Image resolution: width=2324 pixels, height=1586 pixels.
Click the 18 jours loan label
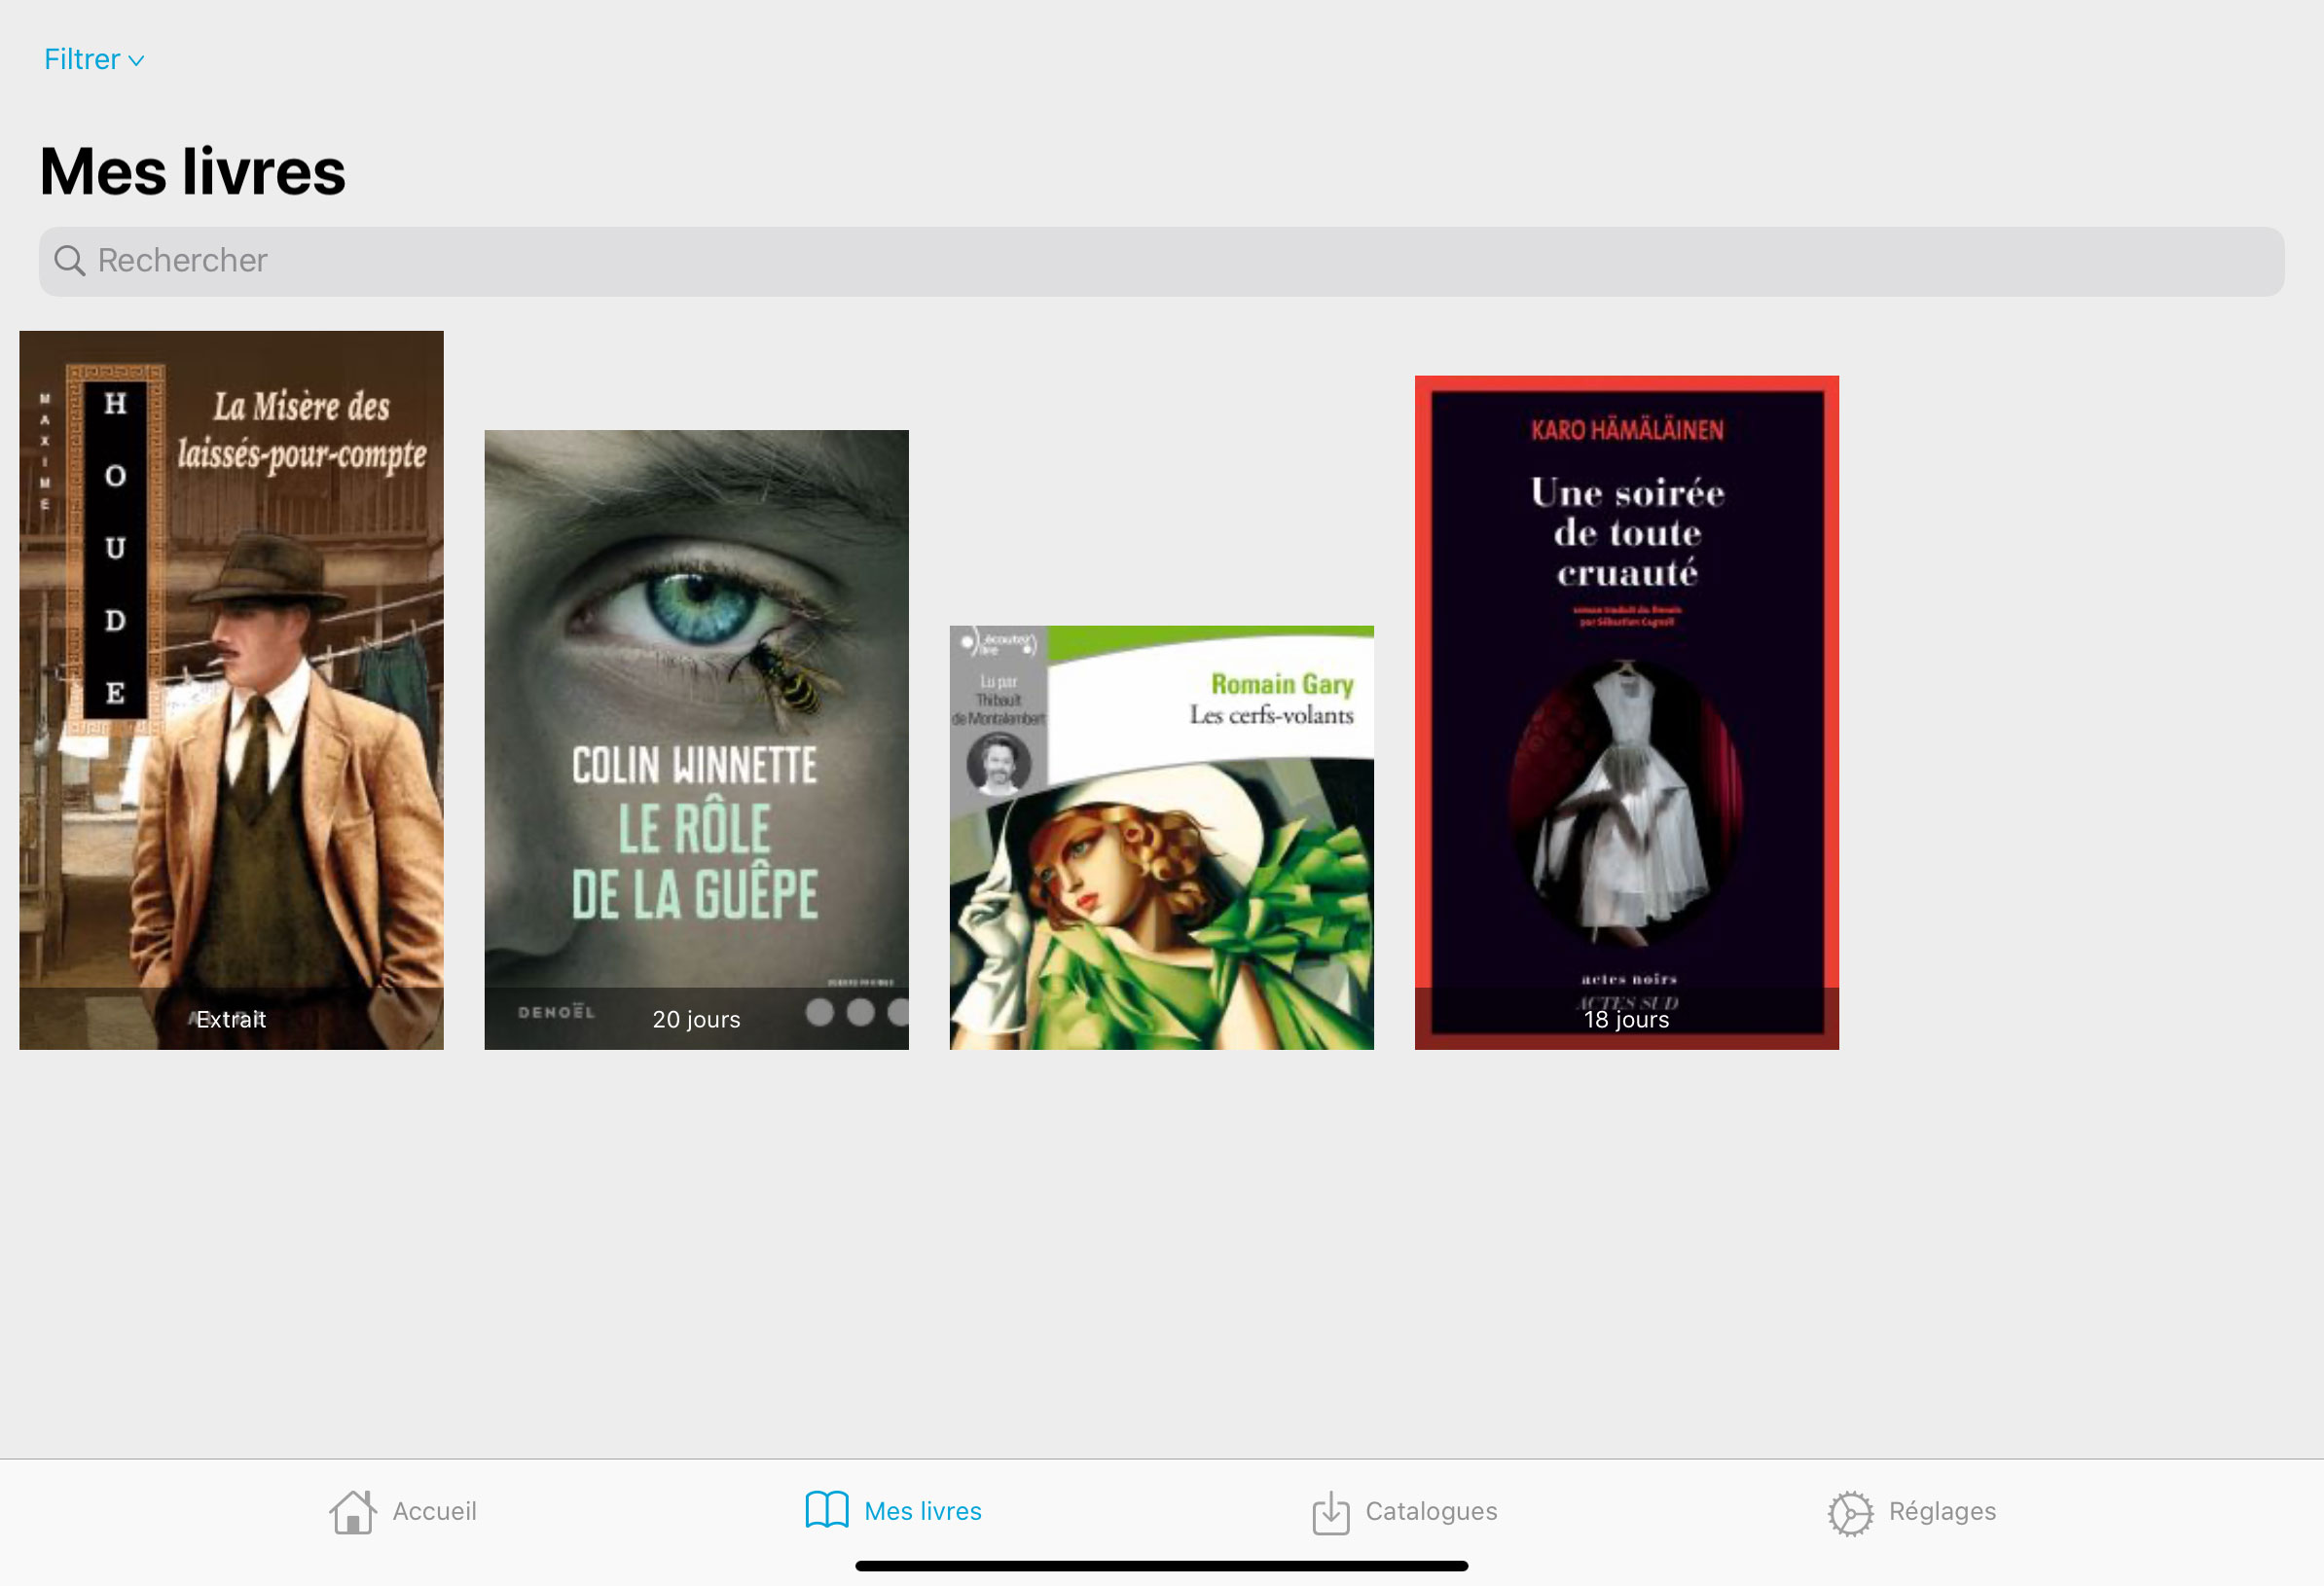tap(1626, 1019)
